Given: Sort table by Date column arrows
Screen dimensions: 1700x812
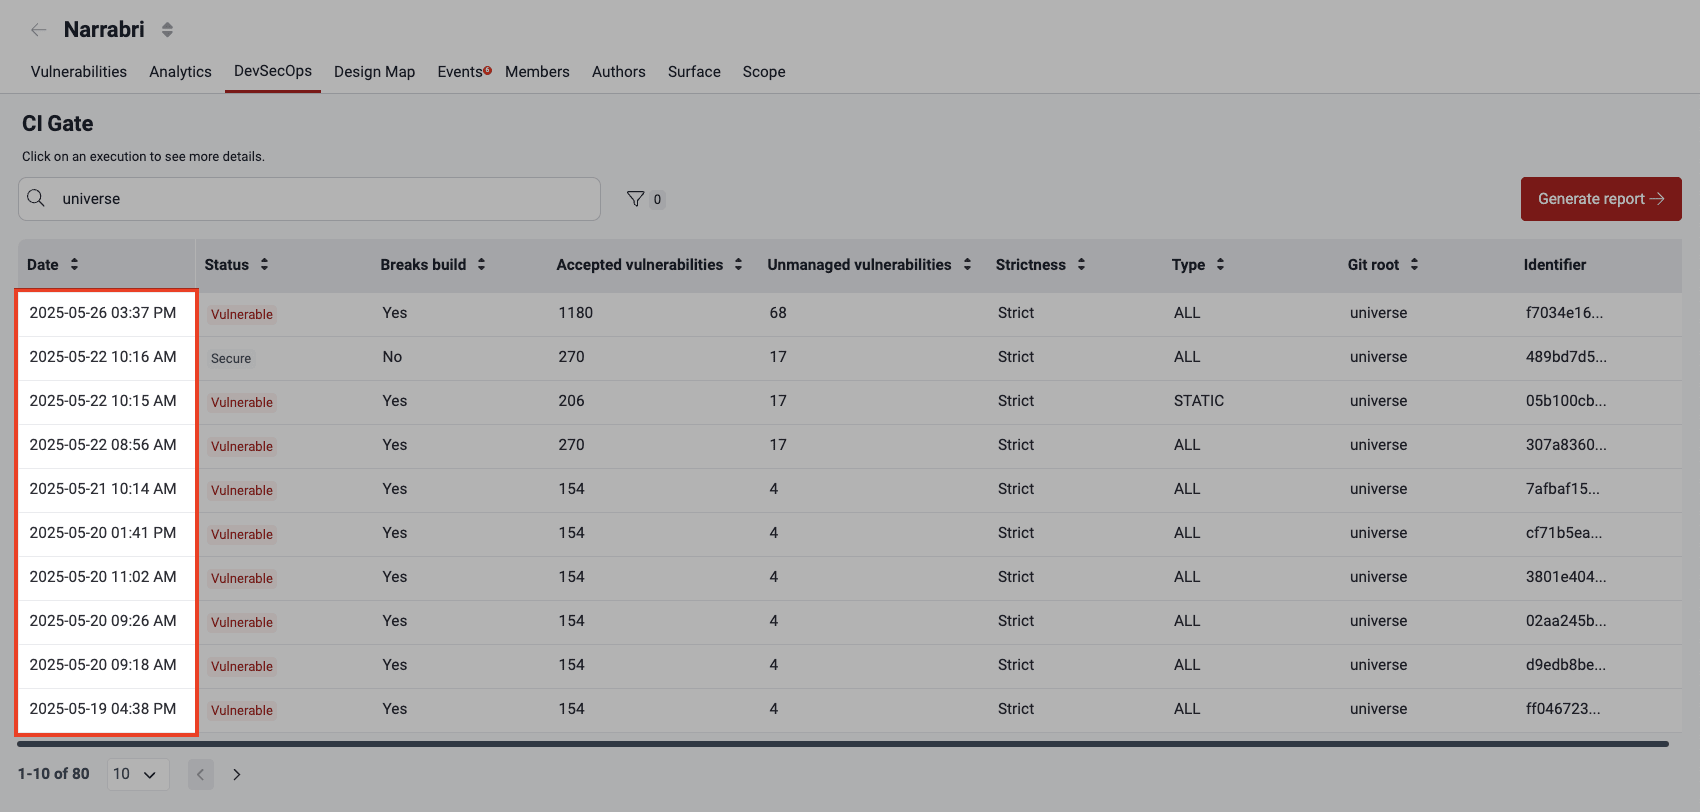Looking at the screenshot, I should [x=74, y=264].
